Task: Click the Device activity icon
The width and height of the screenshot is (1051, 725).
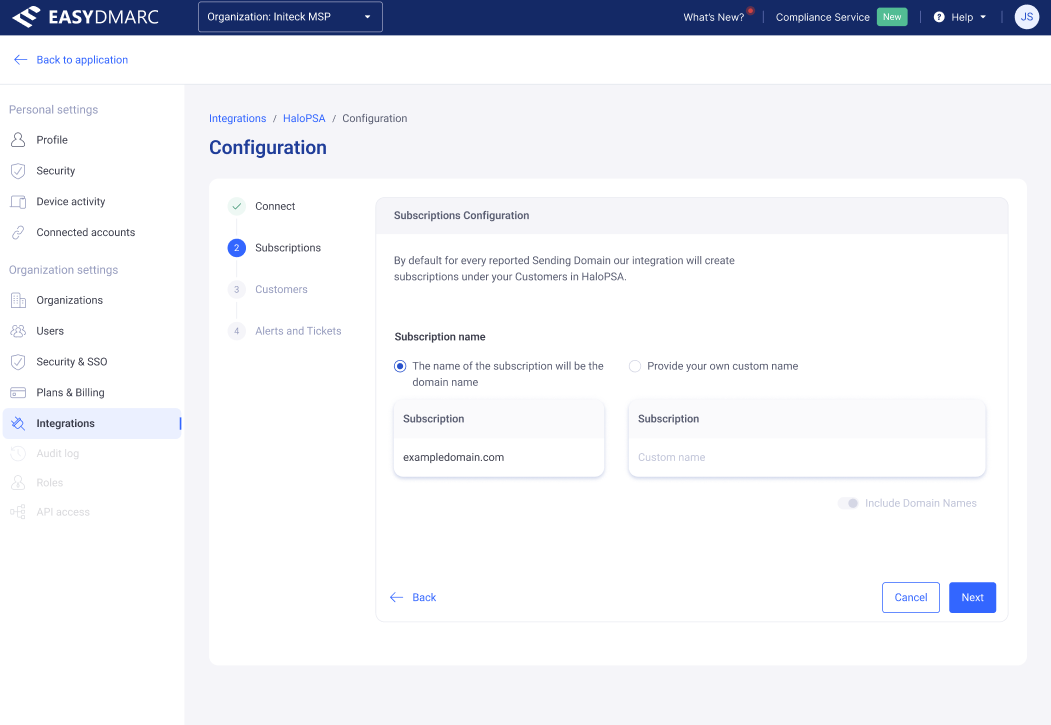Action: pyautogui.click(x=18, y=201)
